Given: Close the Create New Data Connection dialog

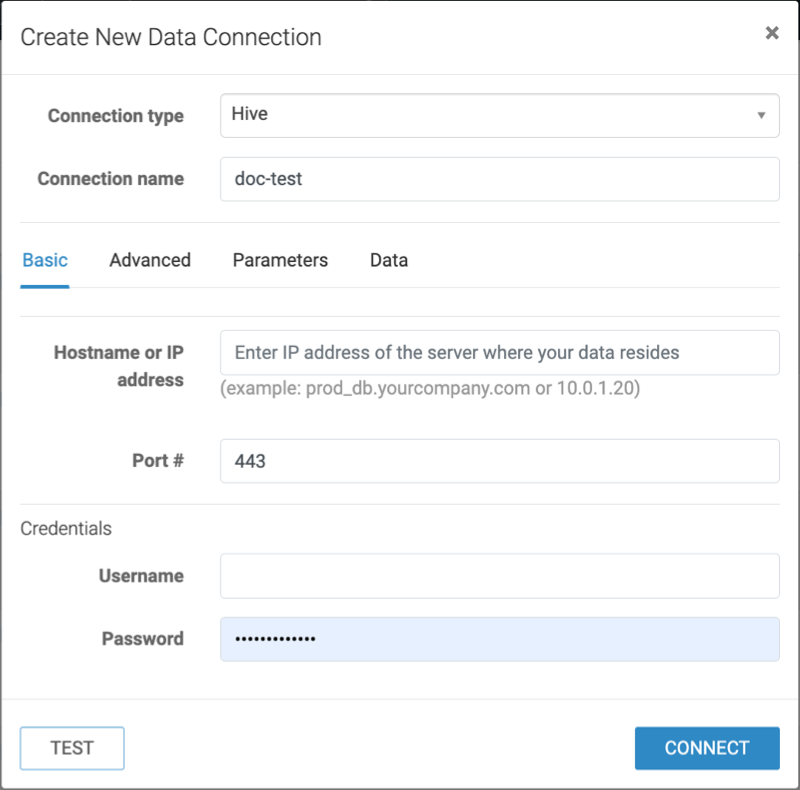Looking at the screenshot, I should tap(771, 33).
